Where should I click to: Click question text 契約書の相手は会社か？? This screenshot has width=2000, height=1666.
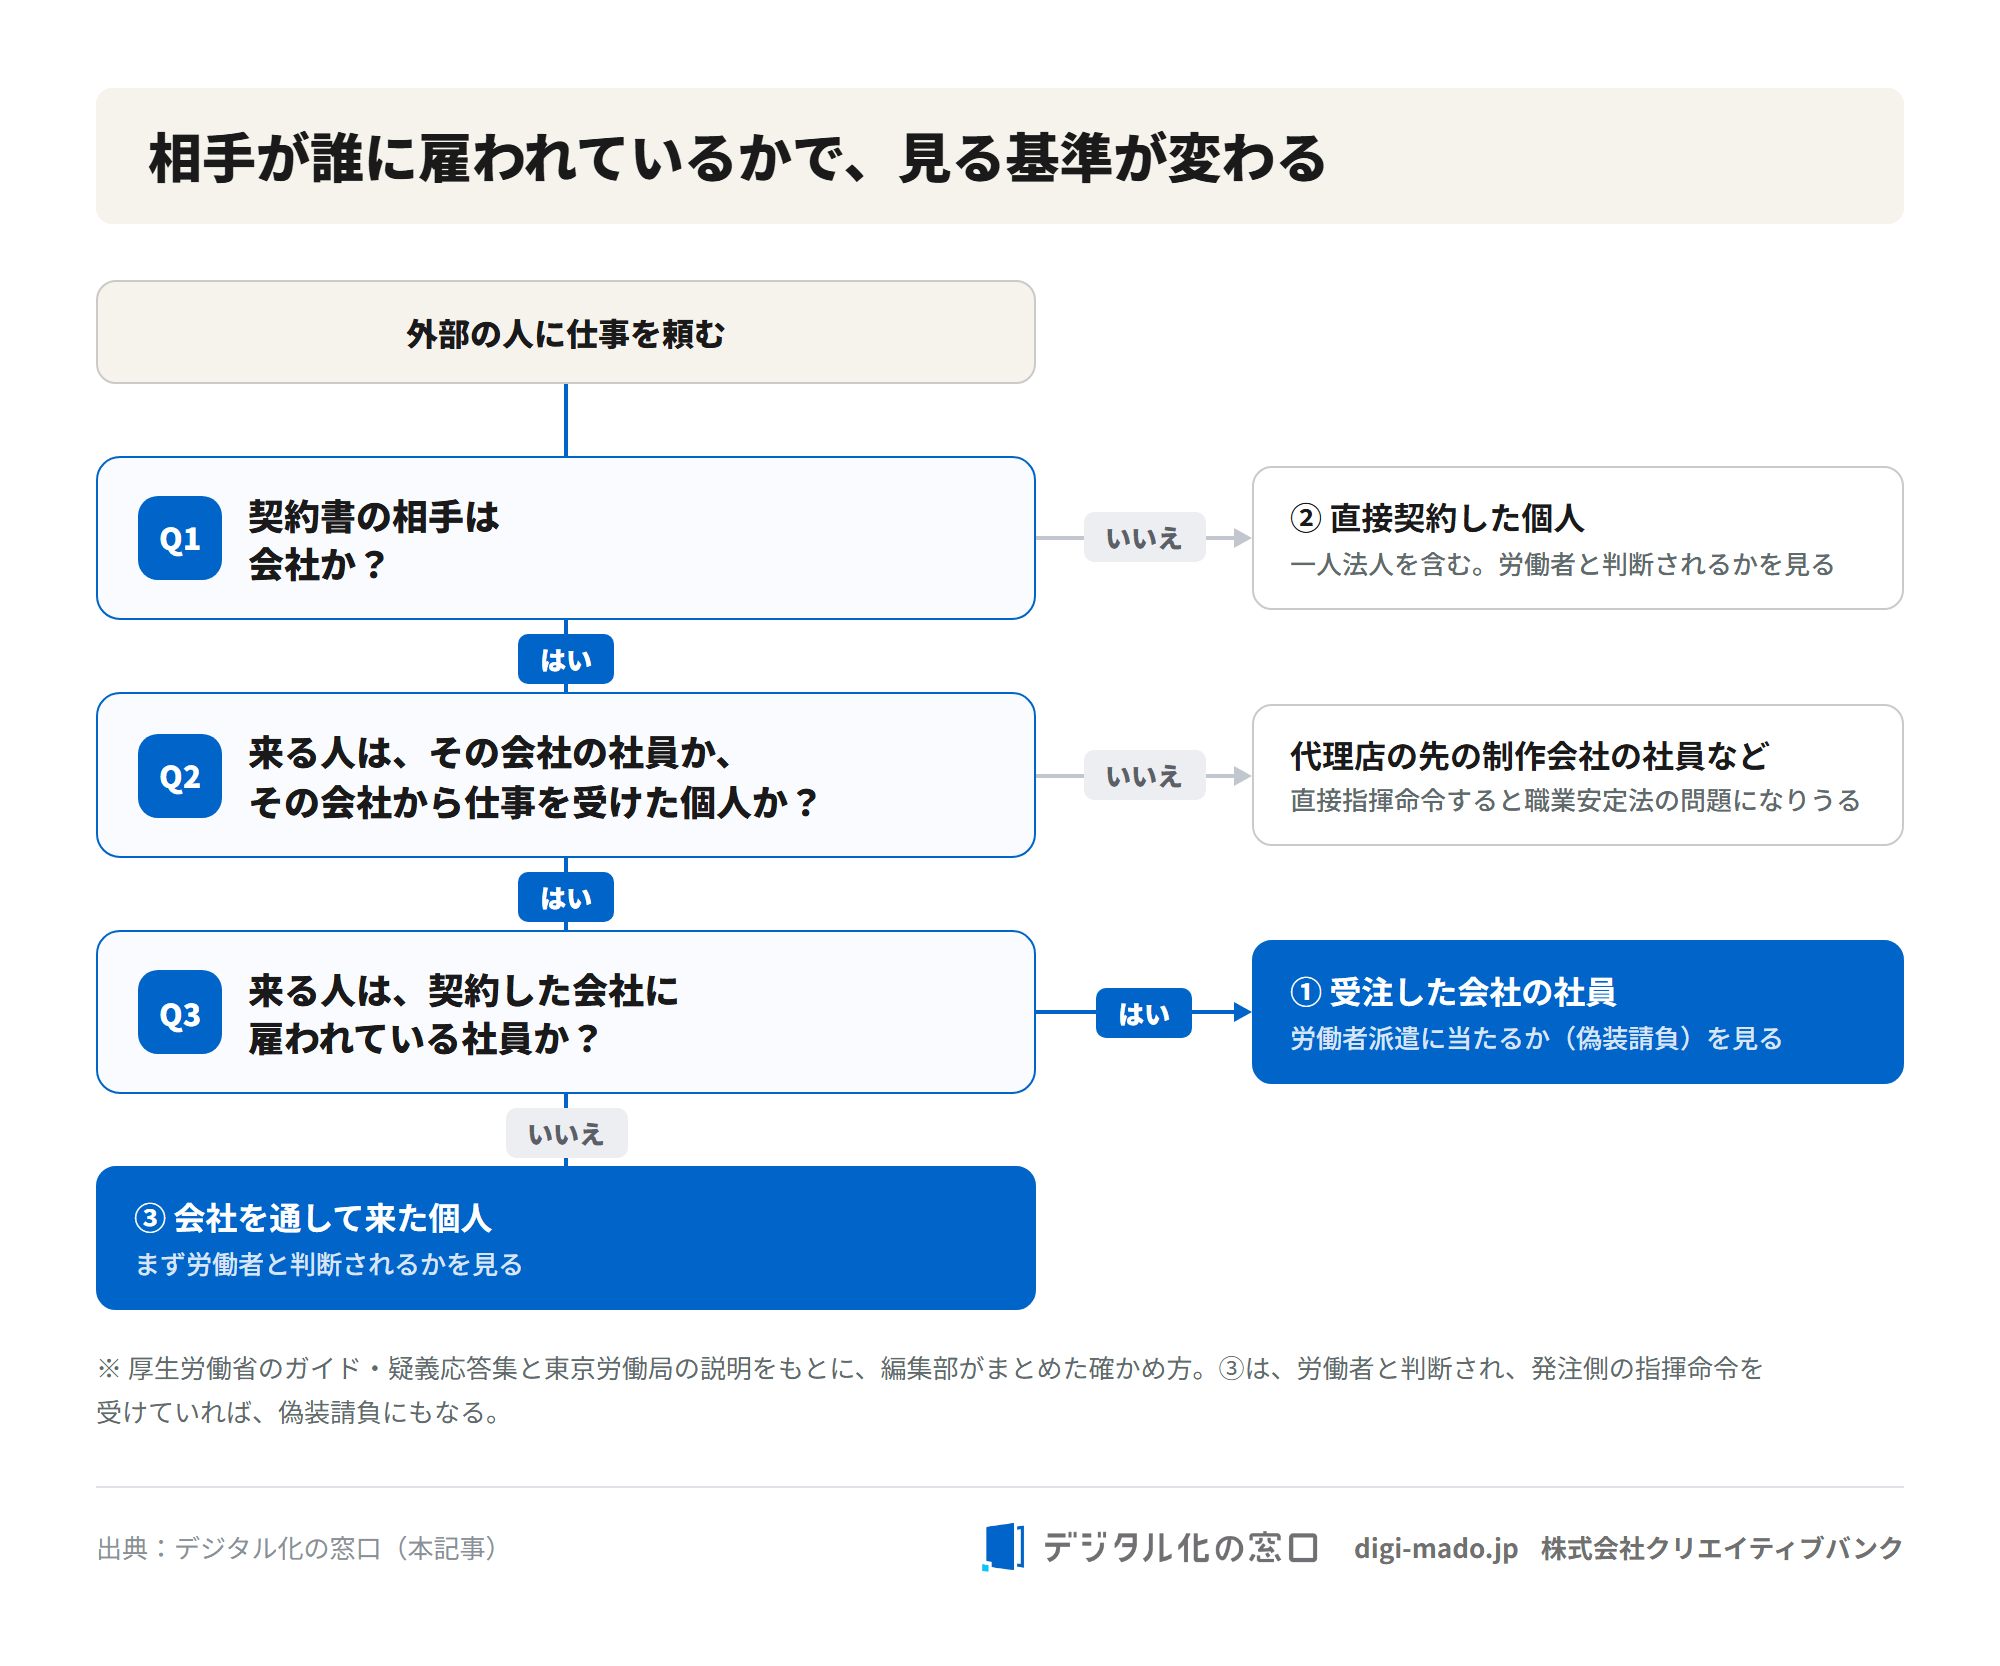tap(373, 540)
